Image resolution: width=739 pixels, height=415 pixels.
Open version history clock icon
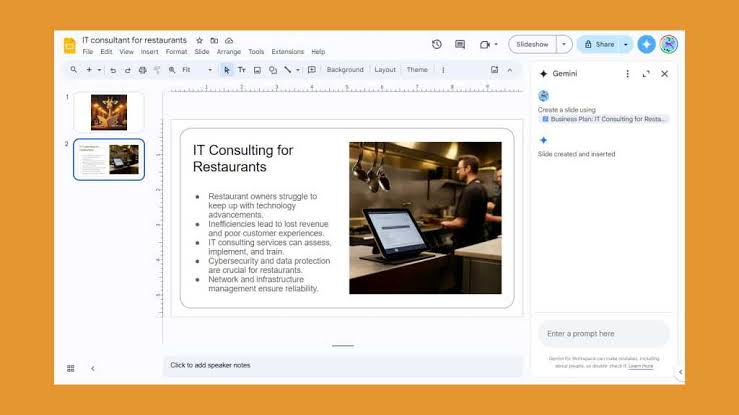point(436,44)
